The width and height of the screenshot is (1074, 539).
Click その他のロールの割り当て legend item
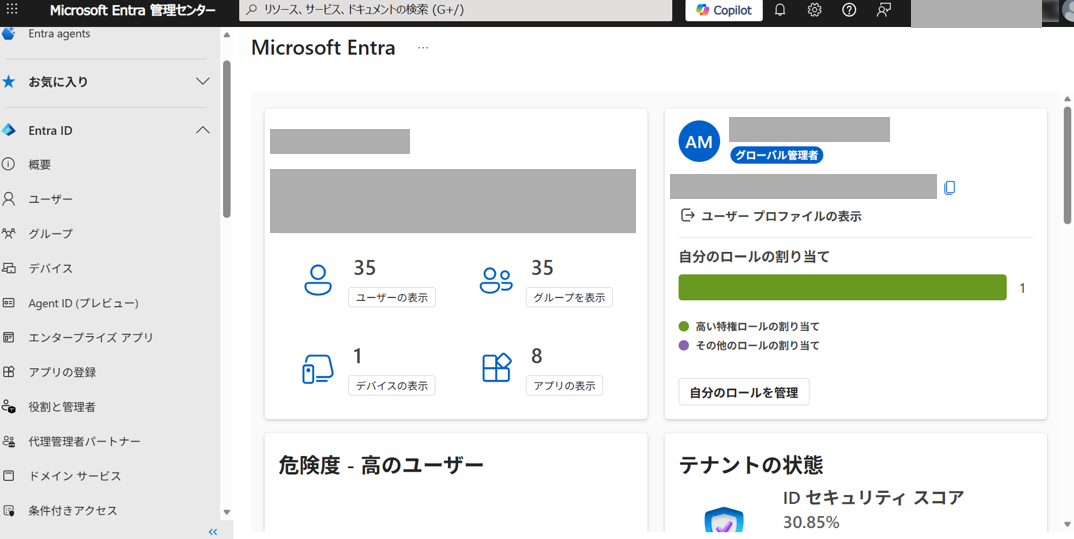pyautogui.click(x=749, y=346)
